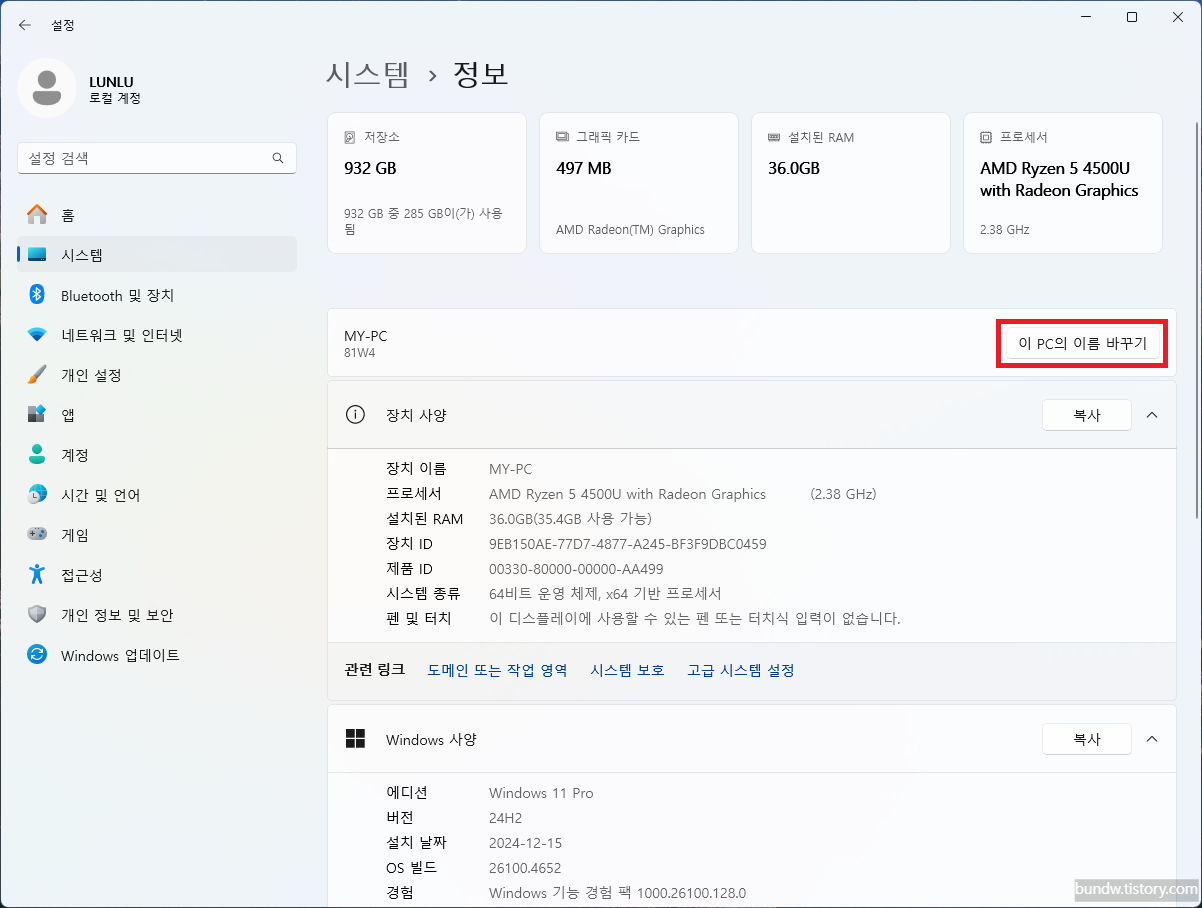Open the 그래픽 카드 497 MB card
This screenshot has width=1202, height=908.
click(639, 183)
